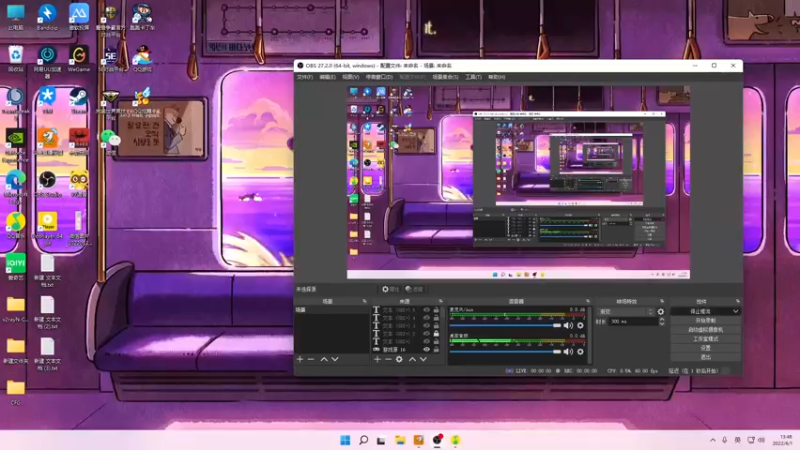Screen dimensions: 800x450
Task: Toggle visibility of second text source row
Action: click(x=427, y=317)
